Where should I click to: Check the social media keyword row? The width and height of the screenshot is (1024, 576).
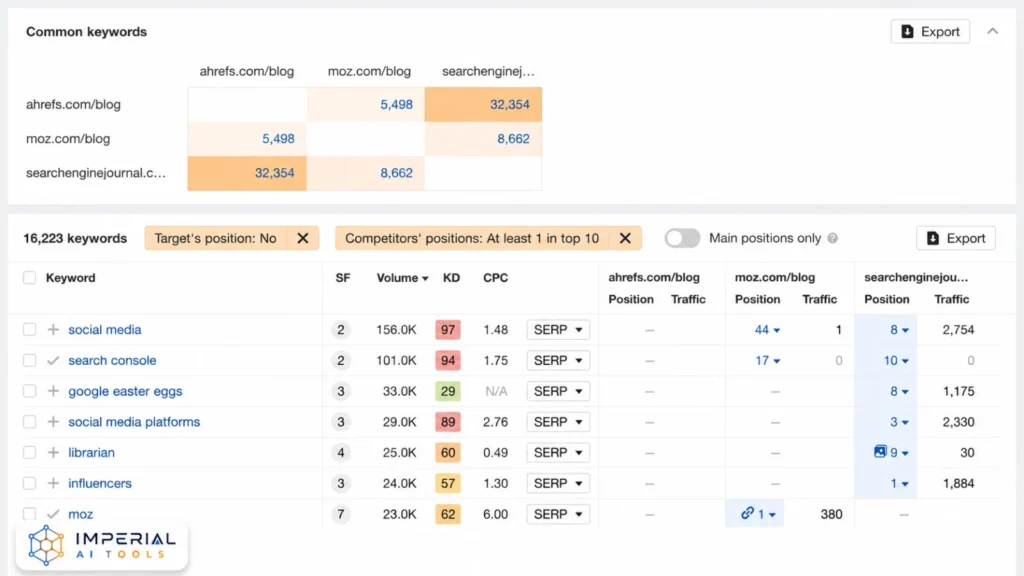coord(29,330)
